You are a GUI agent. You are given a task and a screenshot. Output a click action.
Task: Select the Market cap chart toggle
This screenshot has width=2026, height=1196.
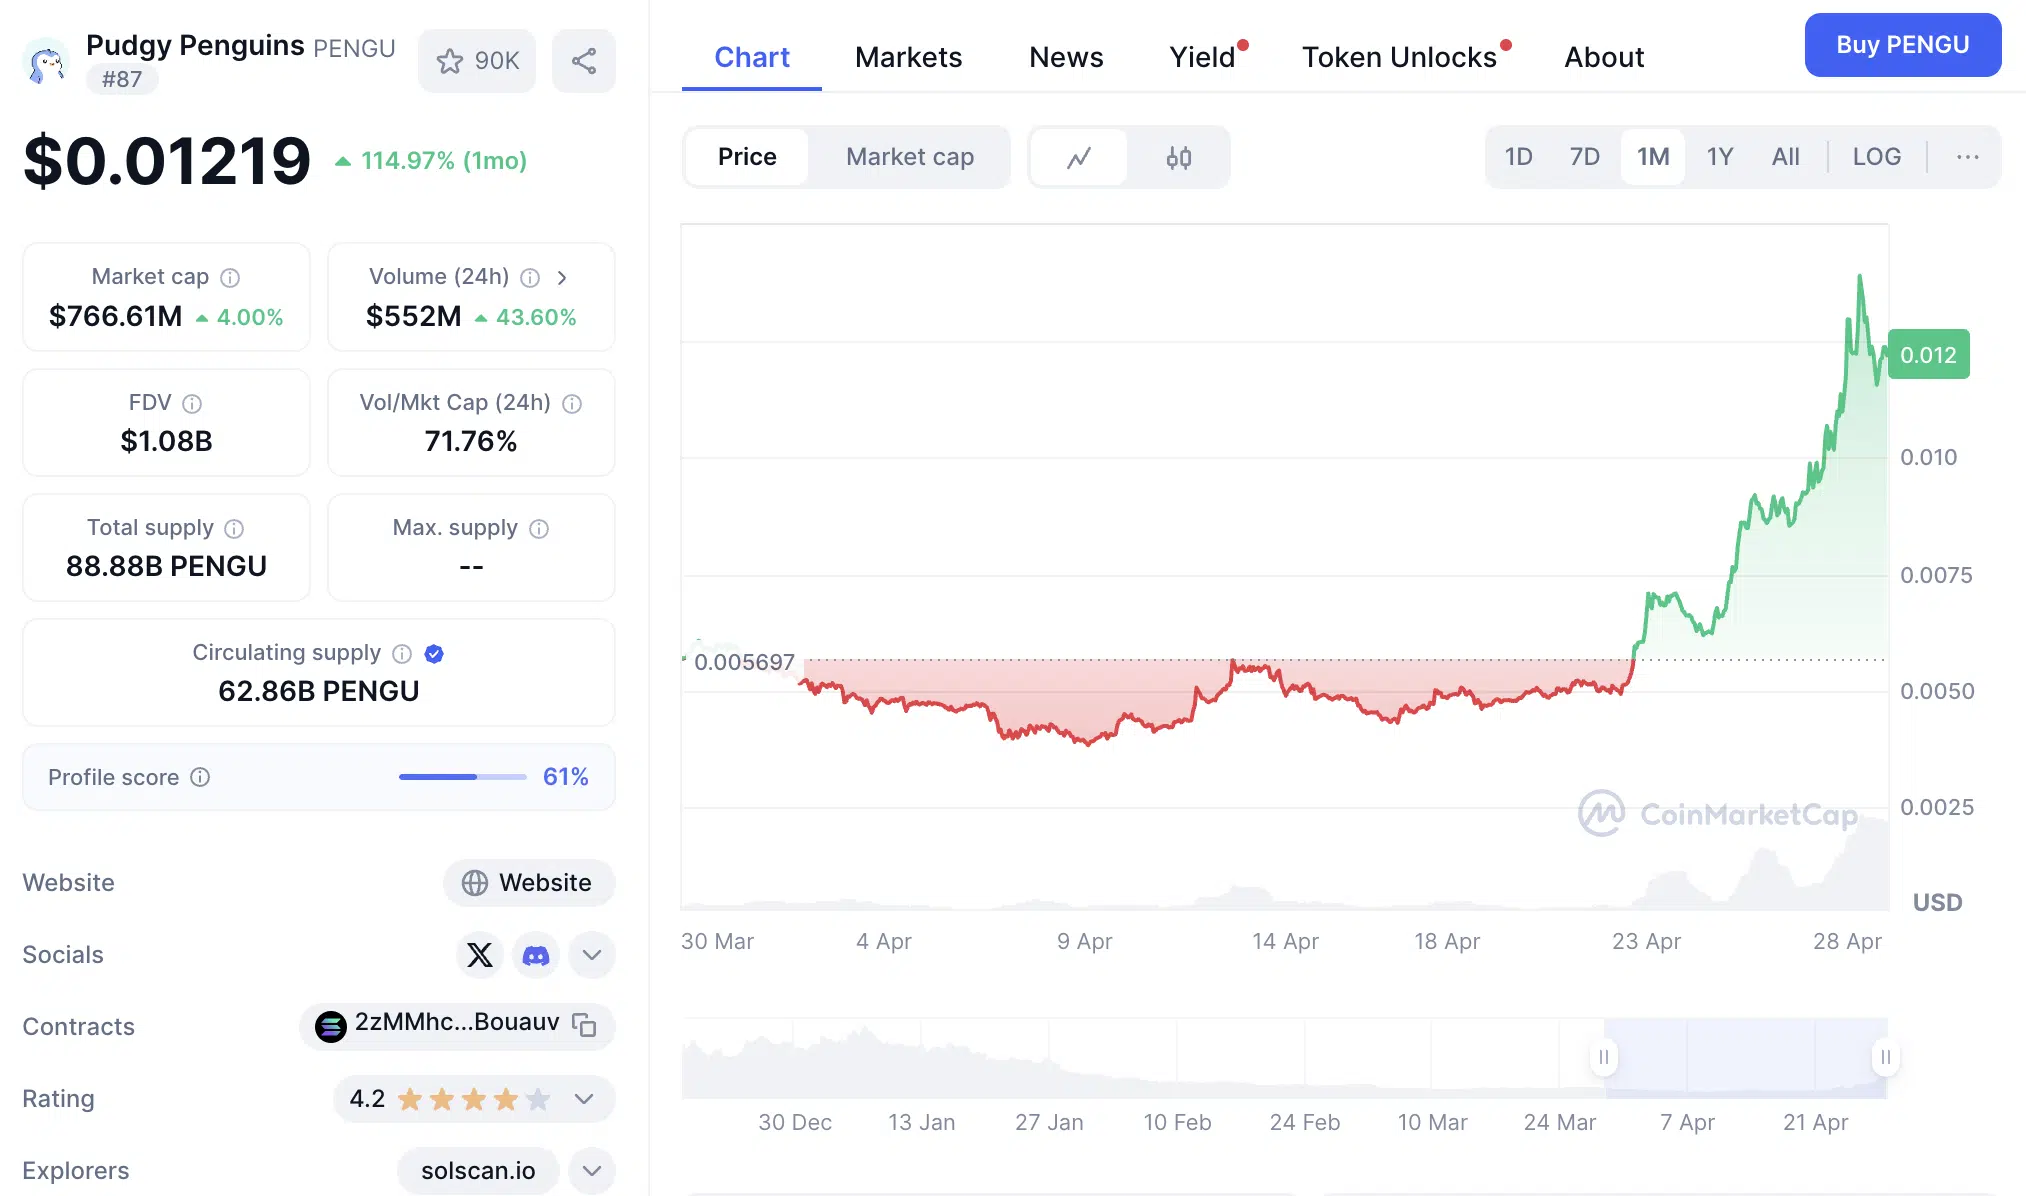[x=910, y=157]
